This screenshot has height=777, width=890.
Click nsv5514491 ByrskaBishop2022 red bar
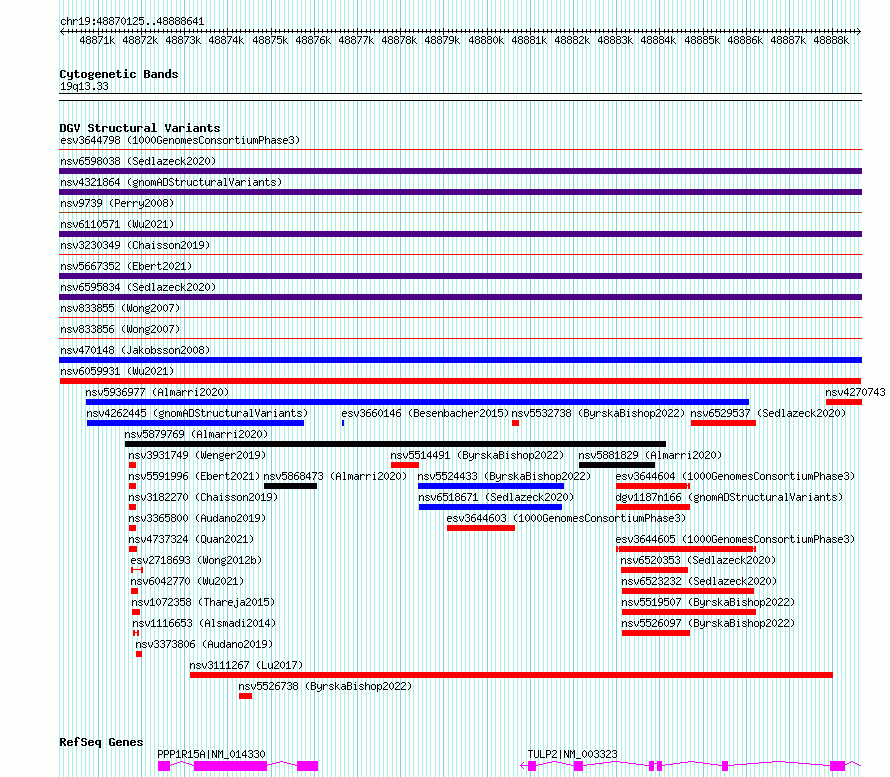coord(405,465)
